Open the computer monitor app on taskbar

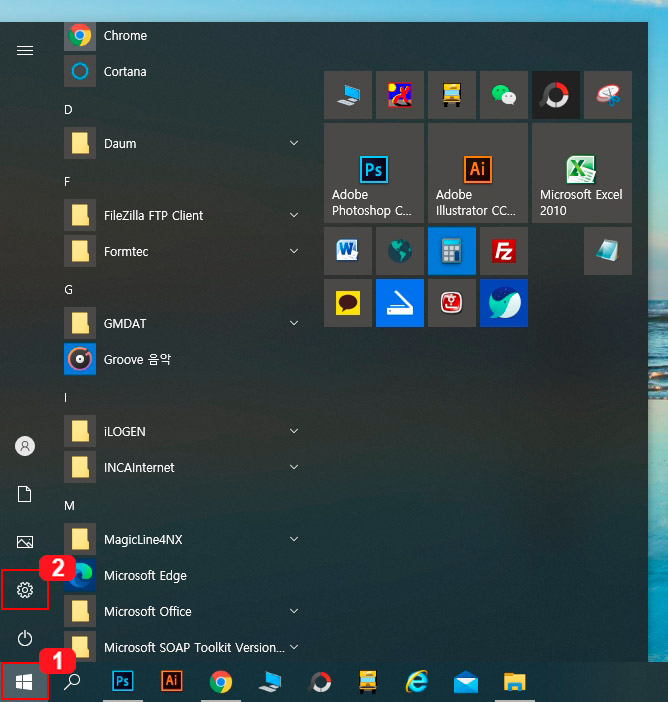[271, 682]
